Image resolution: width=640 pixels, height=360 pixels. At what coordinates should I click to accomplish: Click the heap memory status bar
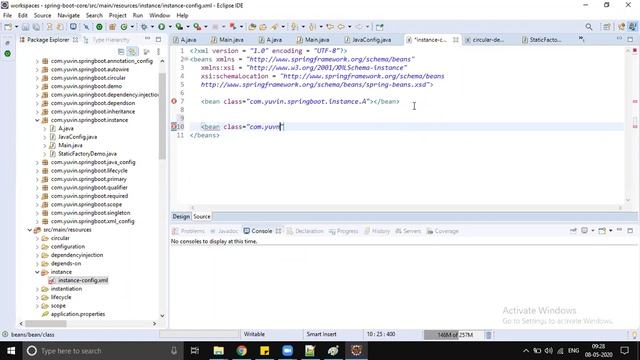454,335
